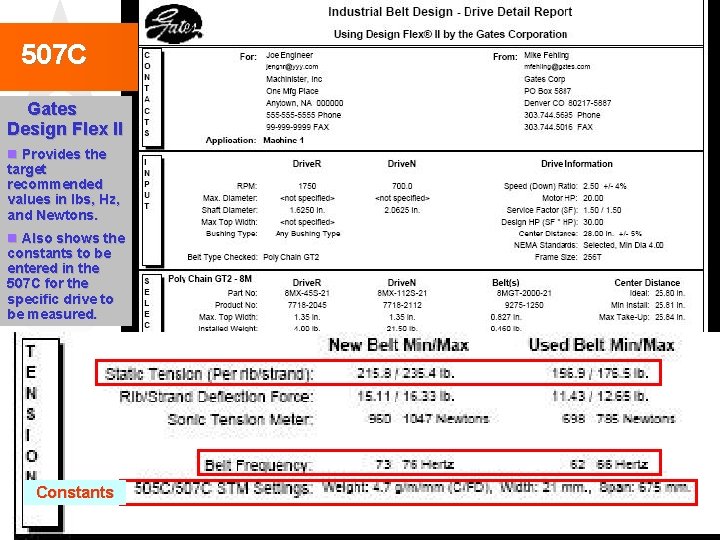The height and width of the screenshot is (540, 720).
Task: Click the email "jengnr@yyy.com"
Action: click(x=292, y=67)
